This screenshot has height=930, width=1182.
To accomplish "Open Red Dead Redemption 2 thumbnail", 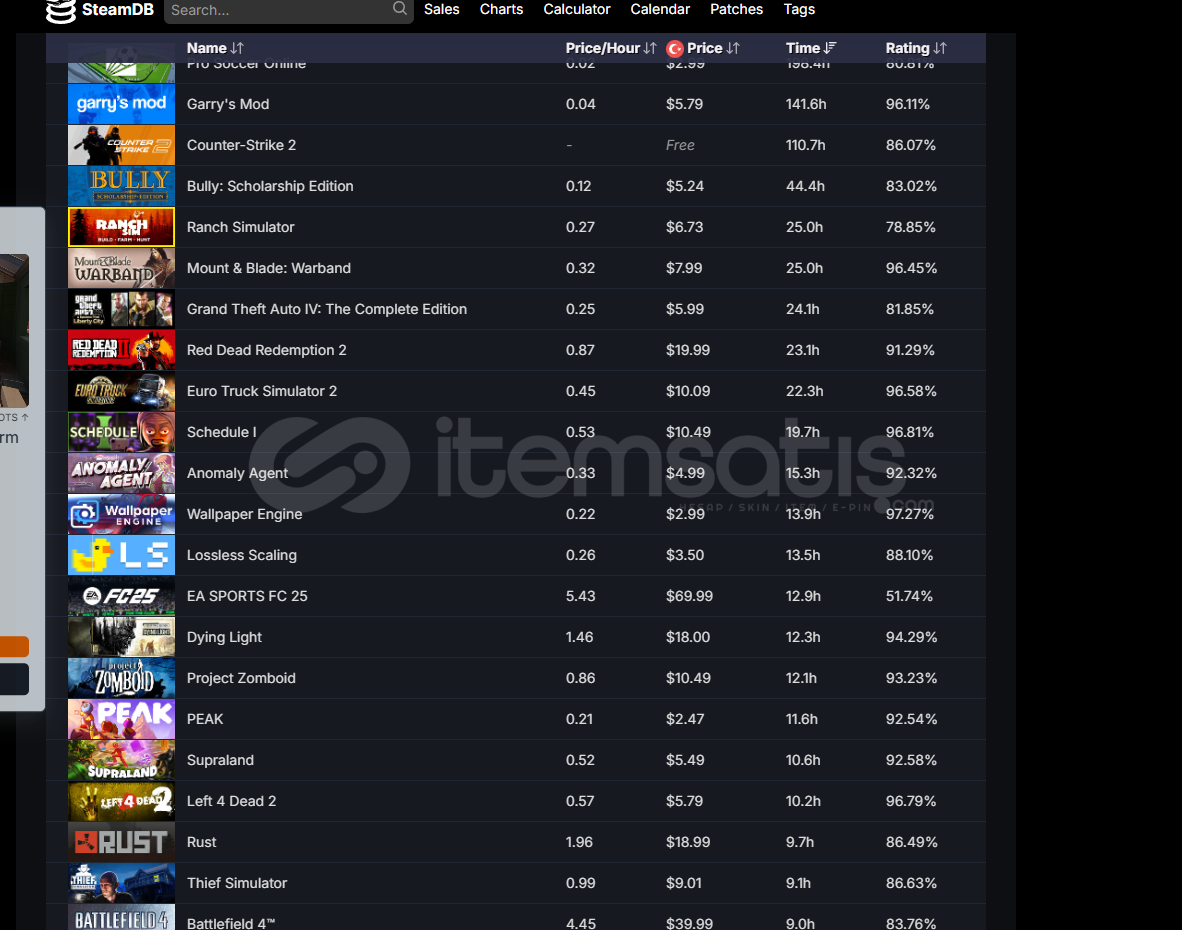I will 121,350.
